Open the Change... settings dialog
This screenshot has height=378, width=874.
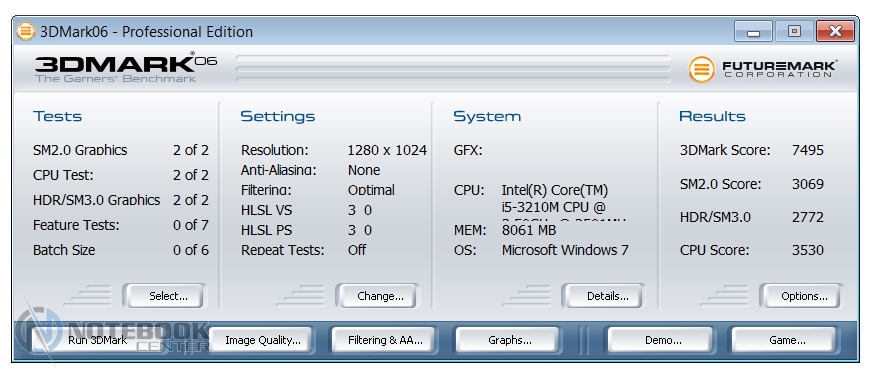pyautogui.click(x=377, y=296)
